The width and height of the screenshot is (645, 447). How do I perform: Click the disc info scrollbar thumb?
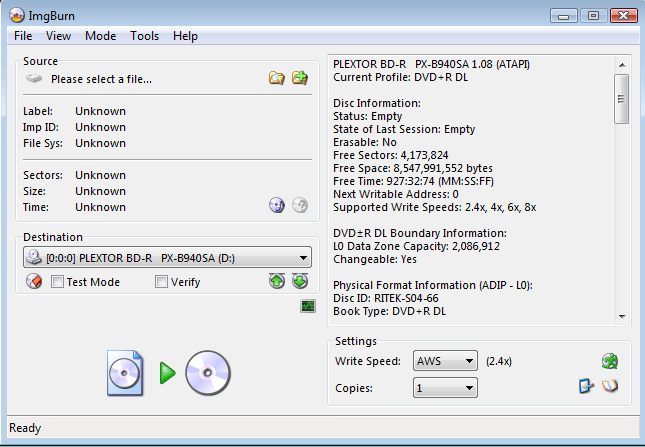pos(622,99)
